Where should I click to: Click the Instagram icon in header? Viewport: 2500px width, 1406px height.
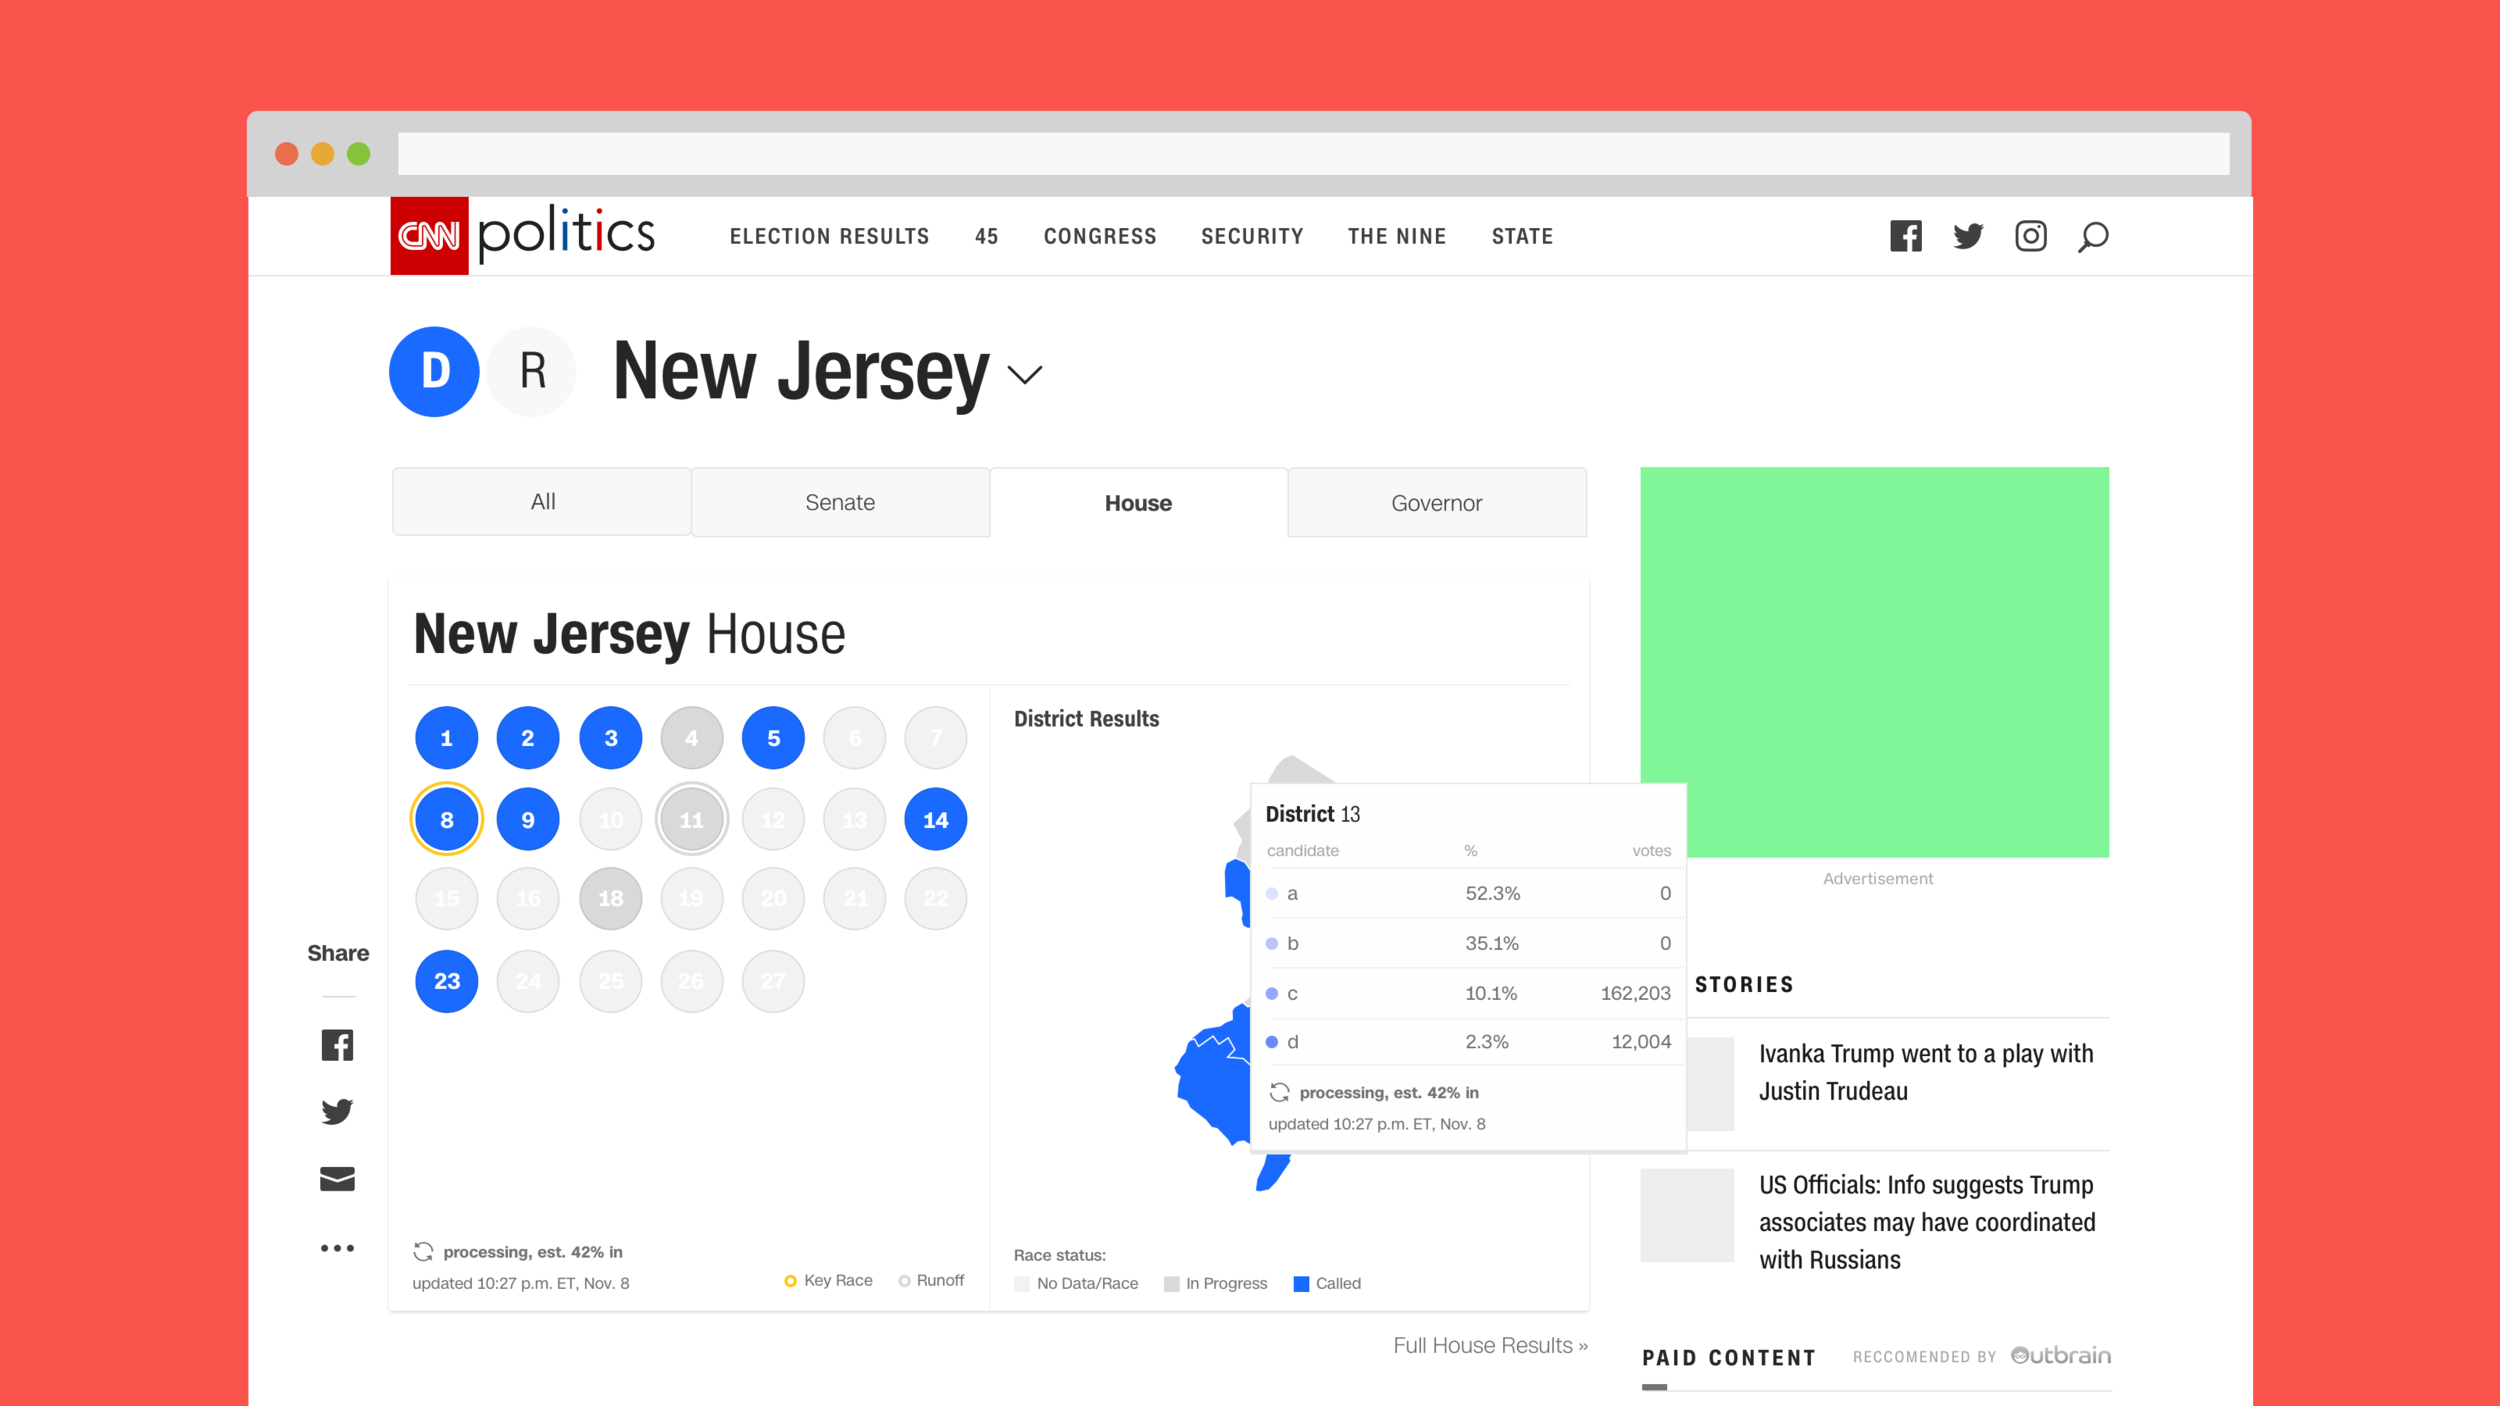click(2030, 236)
